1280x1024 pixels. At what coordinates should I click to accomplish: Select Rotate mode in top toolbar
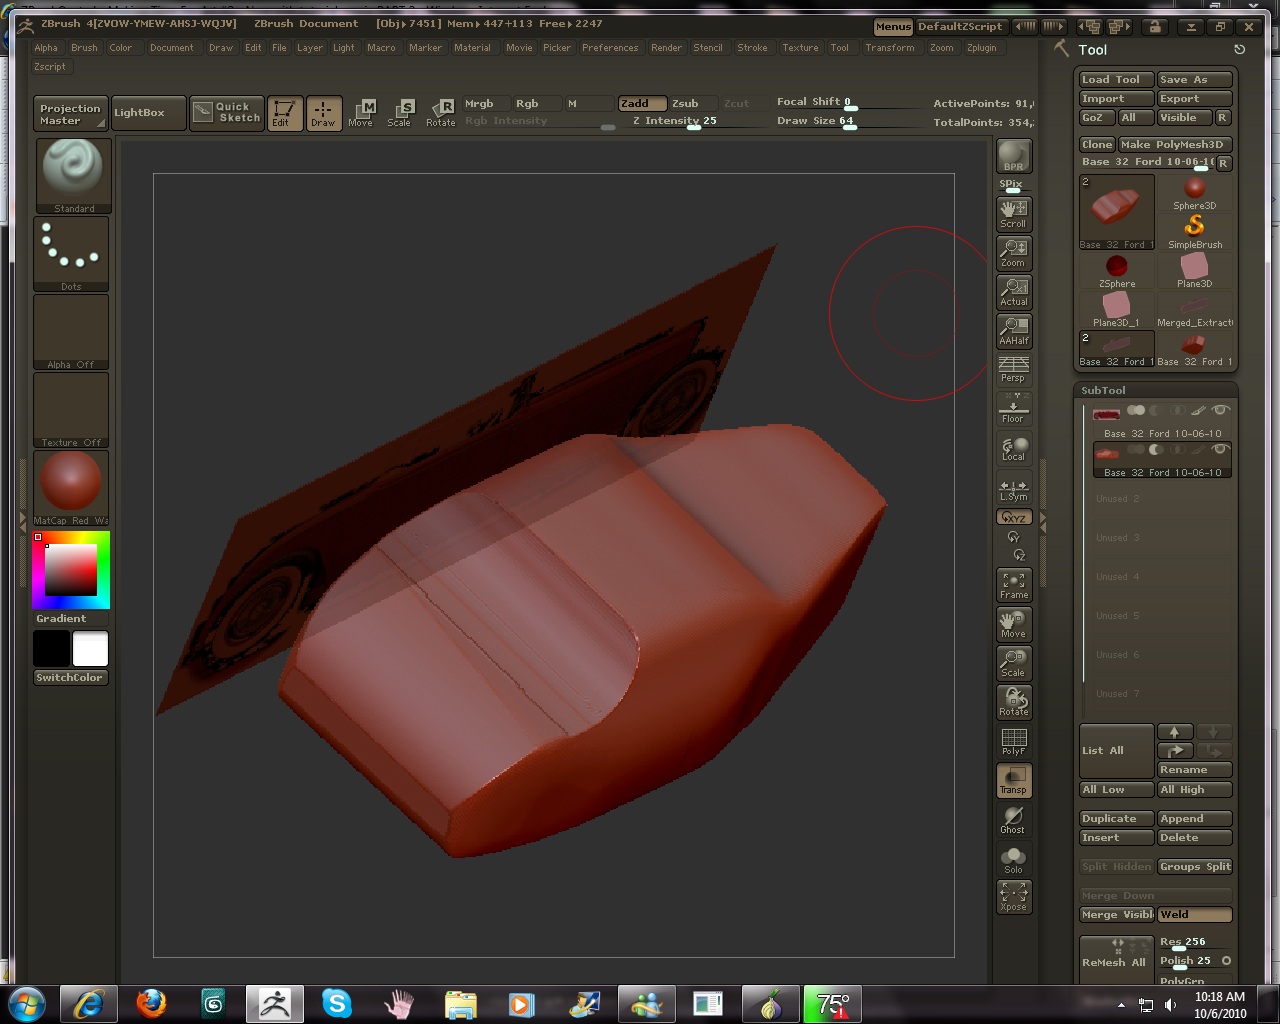coord(440,113)
